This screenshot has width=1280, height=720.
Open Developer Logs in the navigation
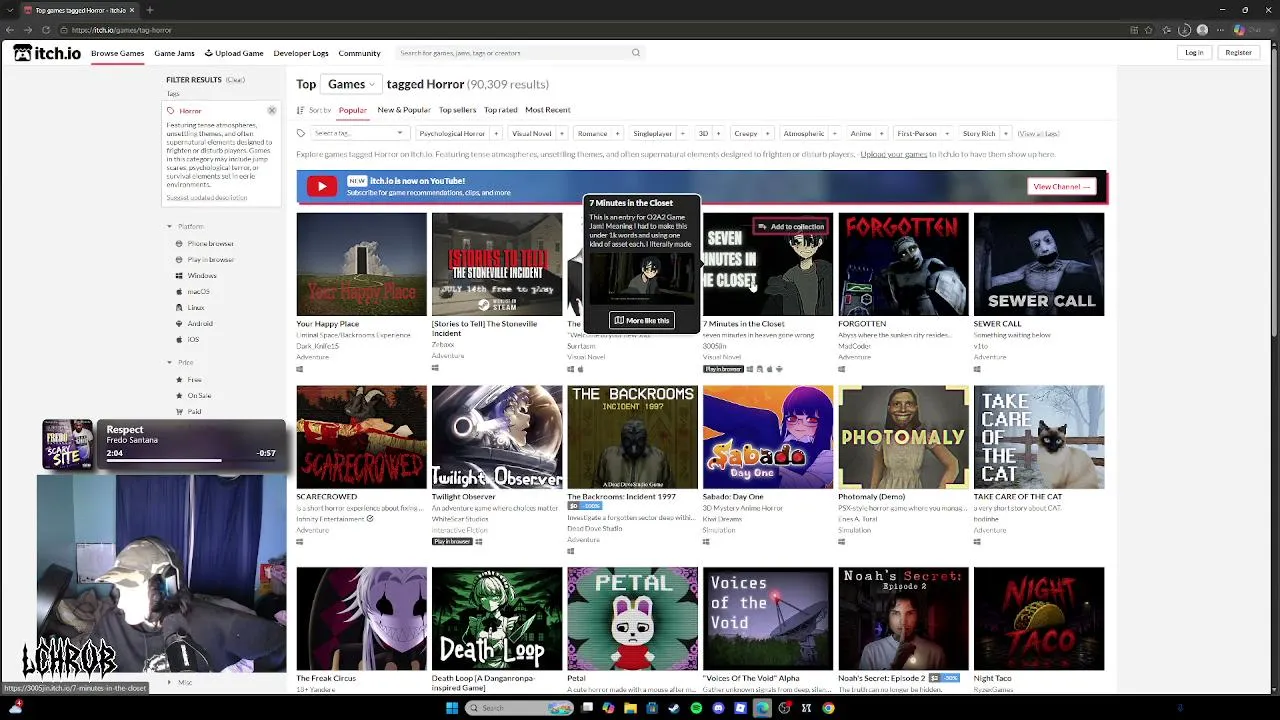click(301, 53)
